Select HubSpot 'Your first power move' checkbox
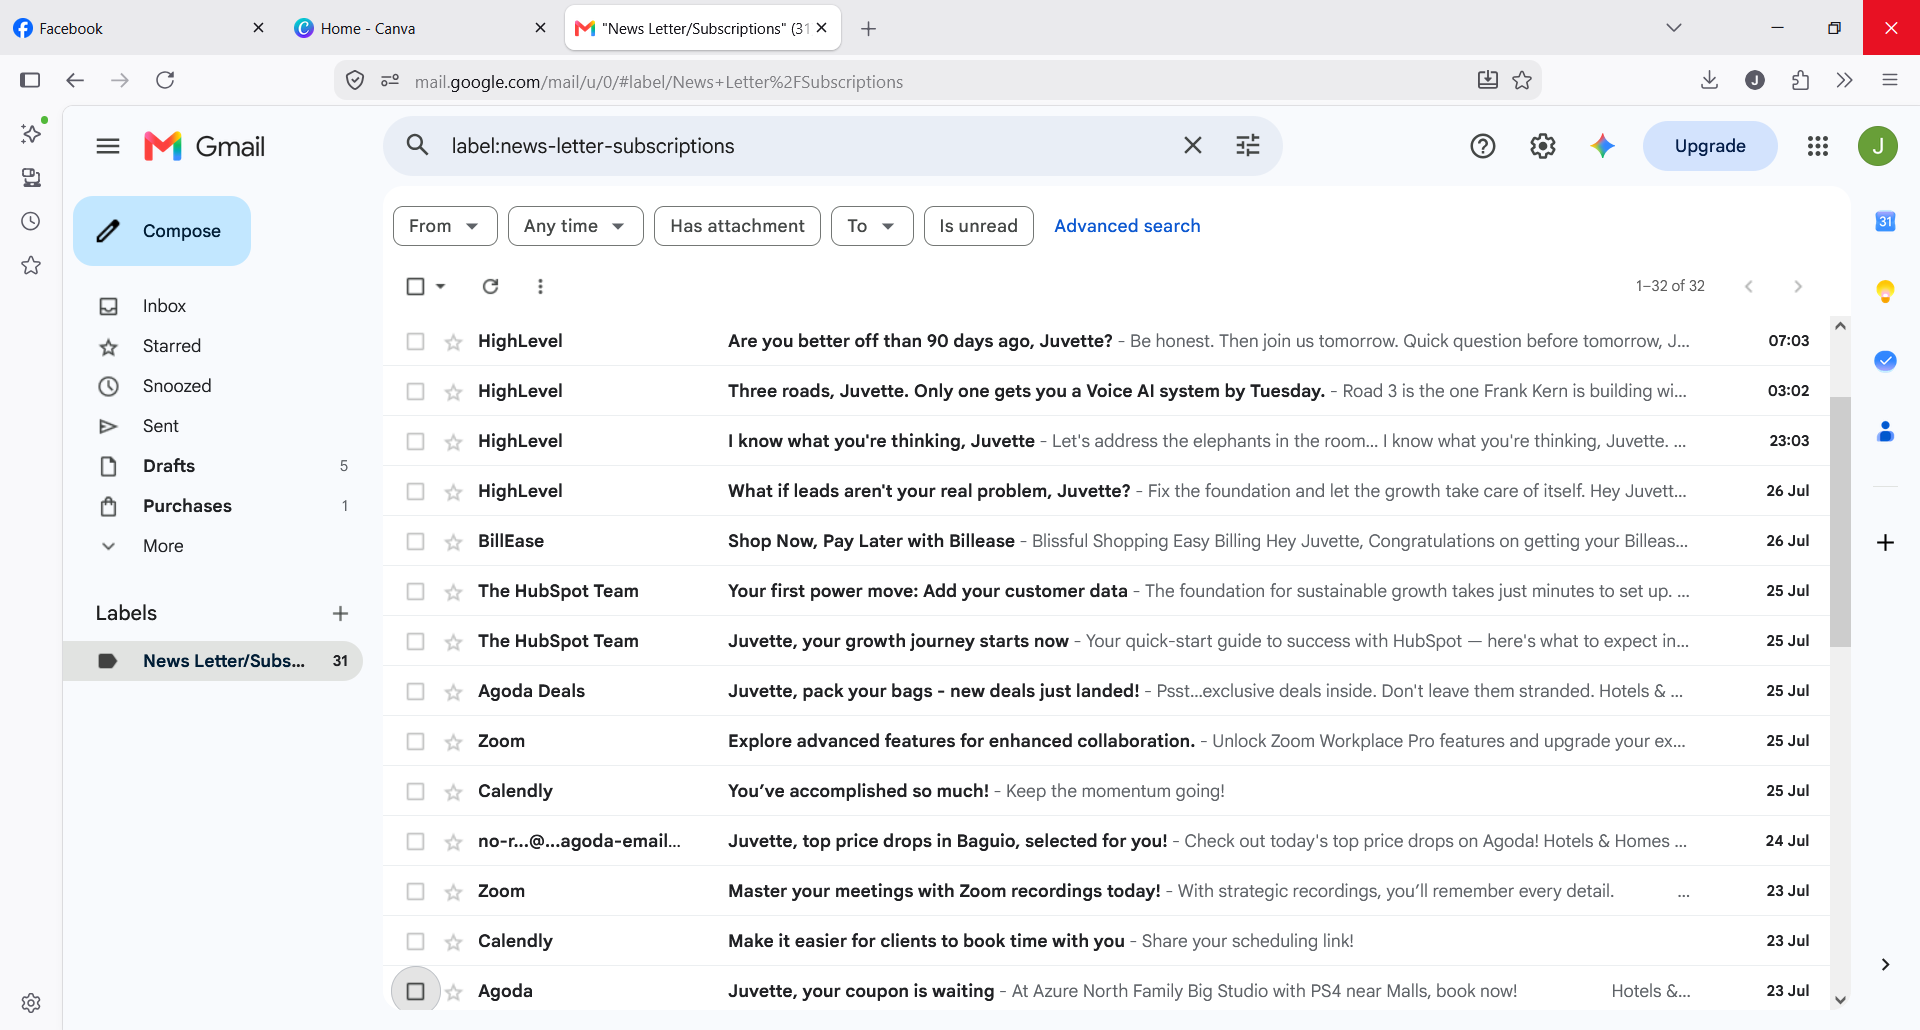 tap(415, 591)
